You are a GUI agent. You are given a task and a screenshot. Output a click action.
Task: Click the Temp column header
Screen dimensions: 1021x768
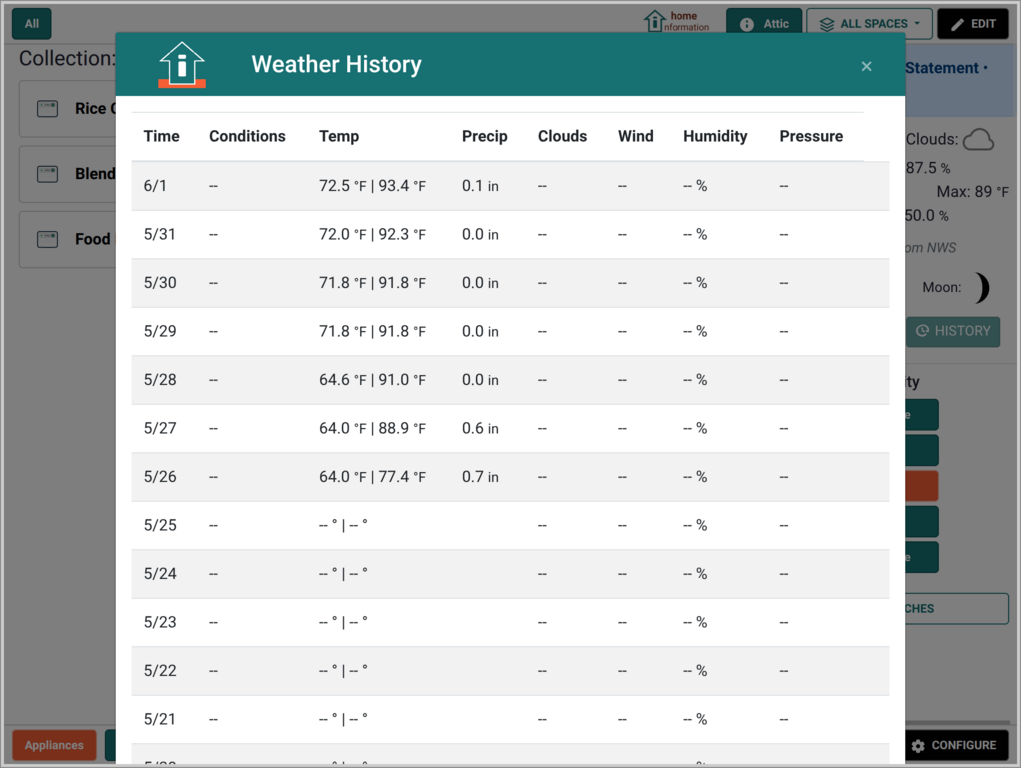pos(339,136)
